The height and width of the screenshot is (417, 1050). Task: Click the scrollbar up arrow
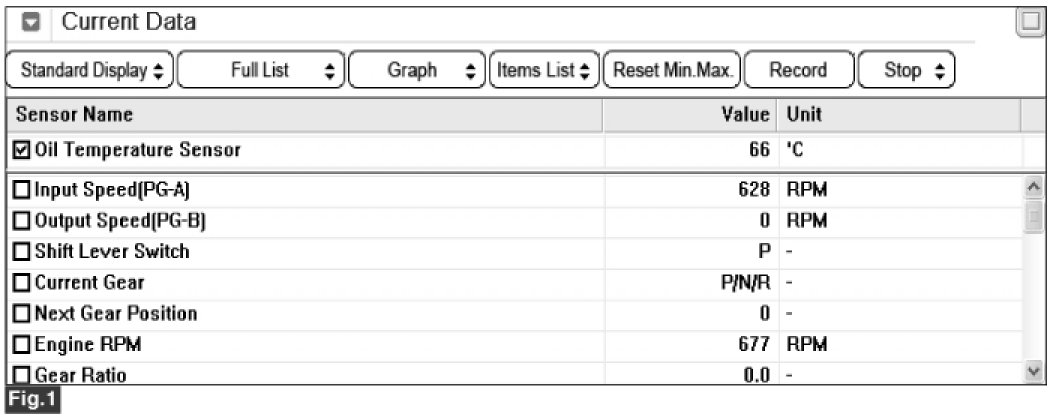tap(1035, 187)
